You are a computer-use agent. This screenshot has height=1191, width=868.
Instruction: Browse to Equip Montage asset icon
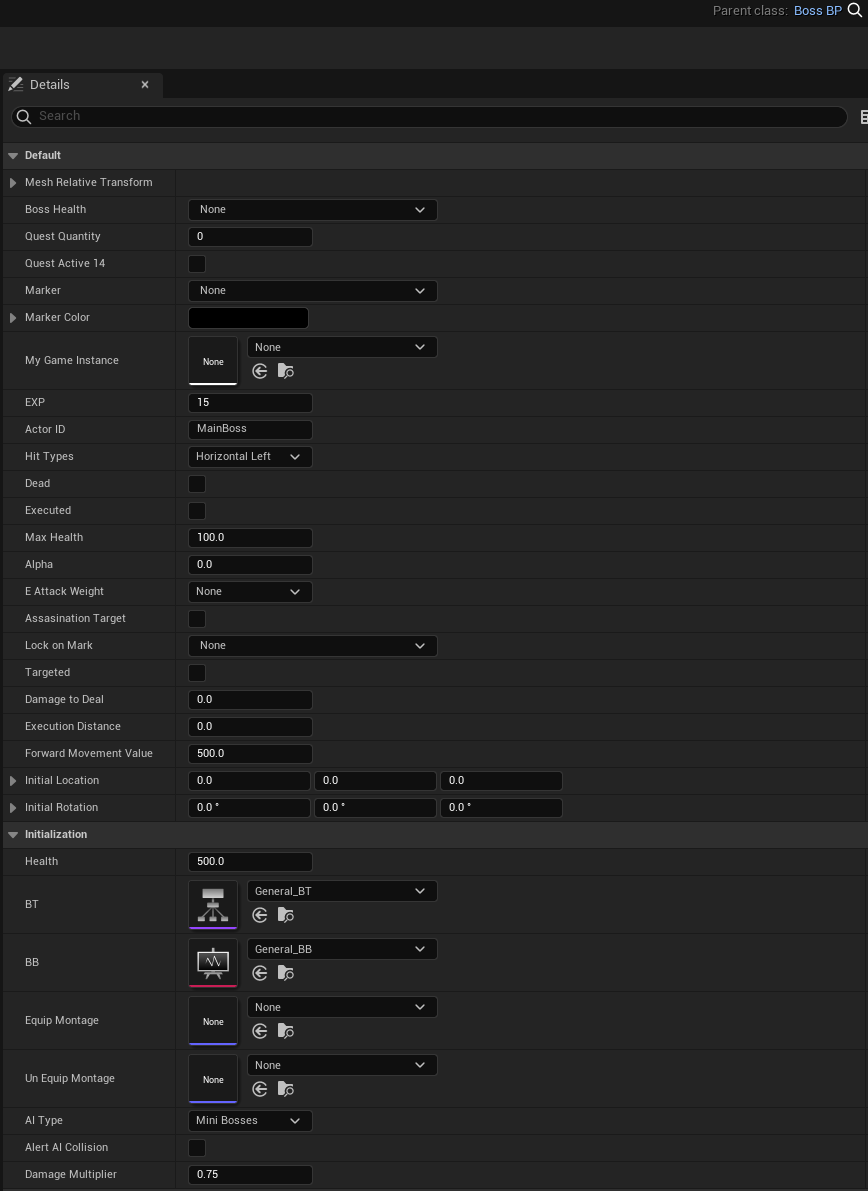tap(286, 1031)
